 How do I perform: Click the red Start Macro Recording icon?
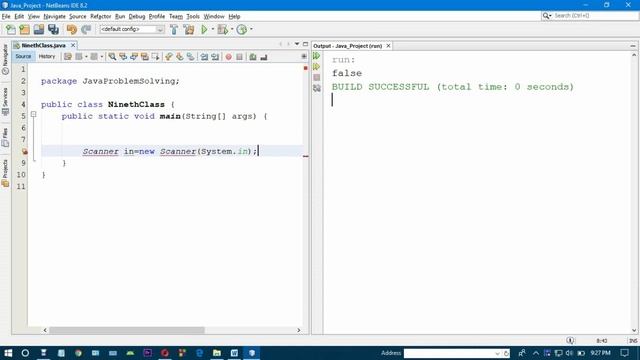tap(229, 57)
